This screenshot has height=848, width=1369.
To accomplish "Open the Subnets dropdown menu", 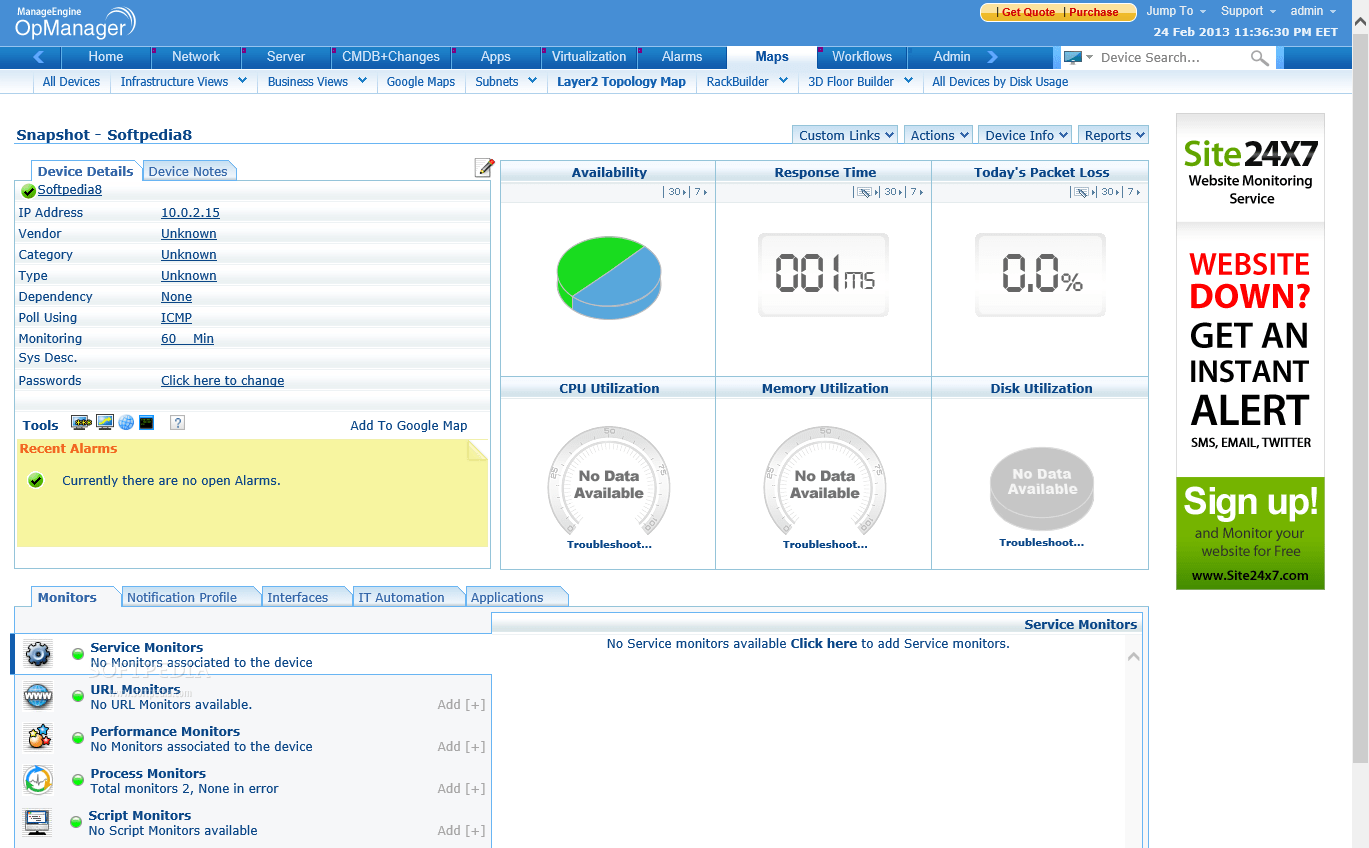I will [505, 81].
